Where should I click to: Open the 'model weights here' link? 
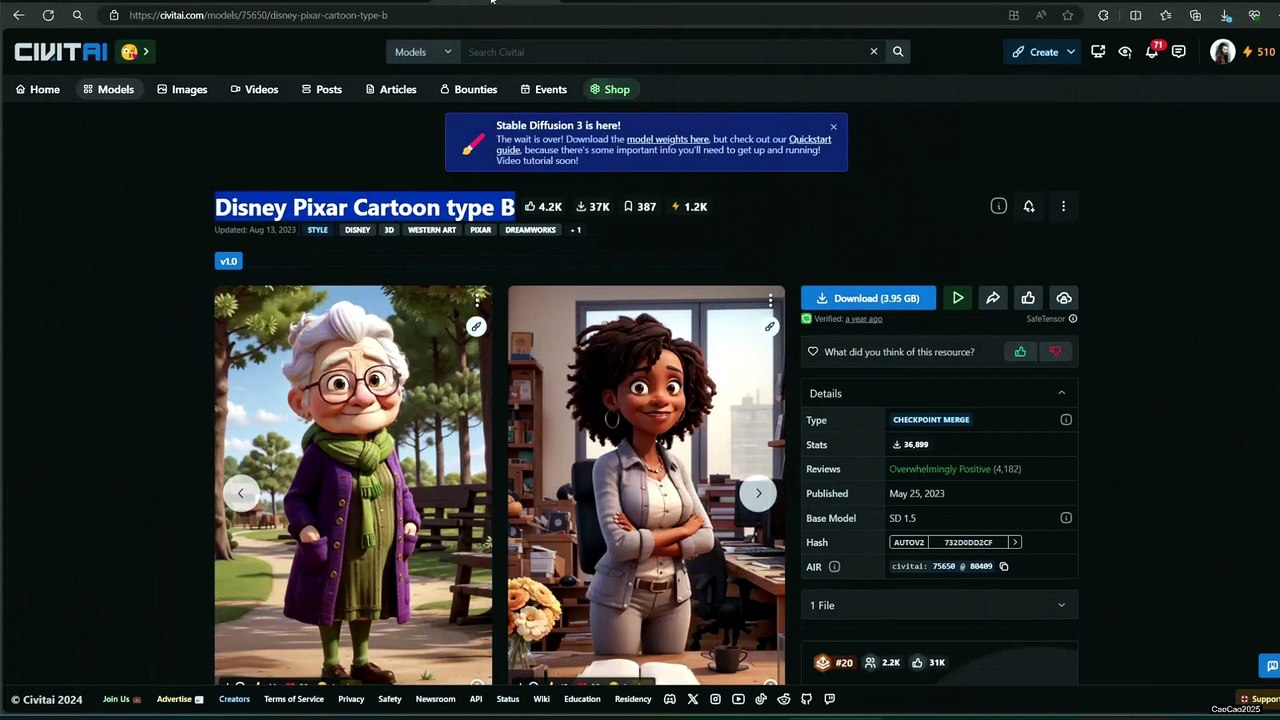668,139
